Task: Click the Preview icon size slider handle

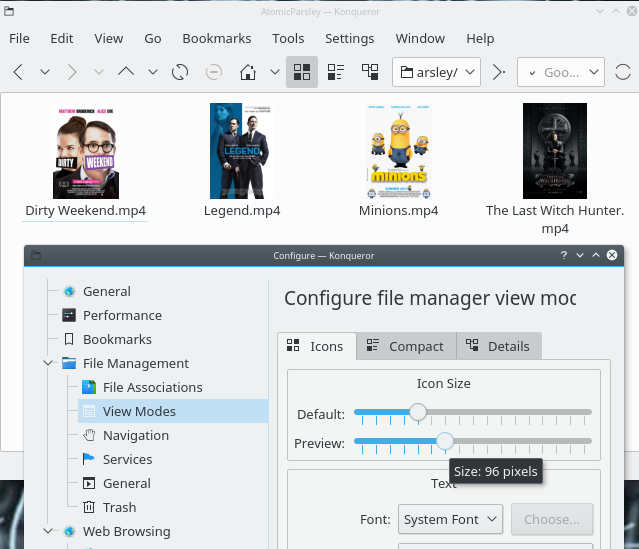Action: click(445, 441)
